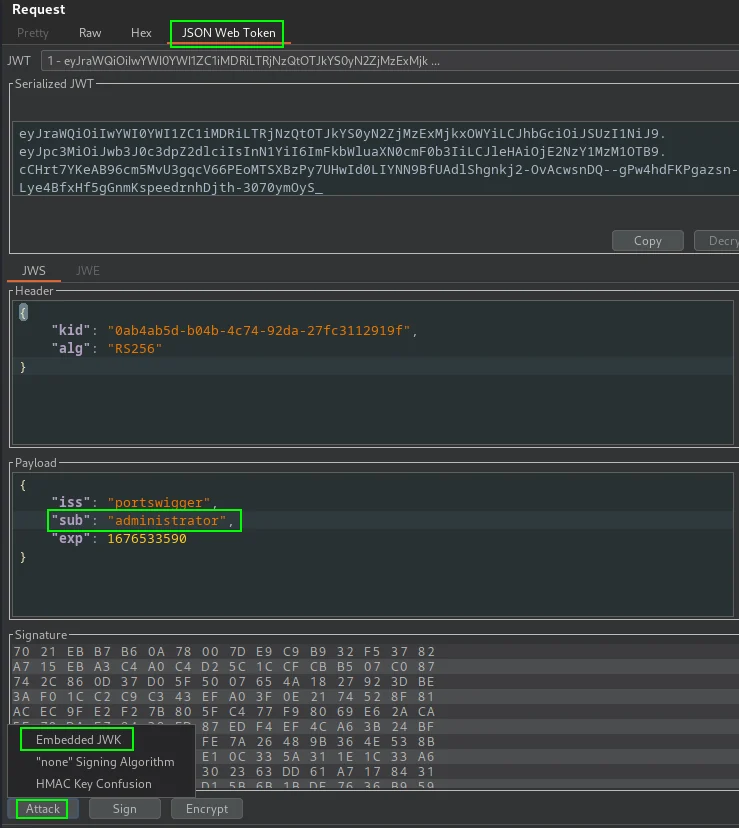This screenshot has width=739, height=828.
Task: Open the Hex request tab
Action: [141, 33]
